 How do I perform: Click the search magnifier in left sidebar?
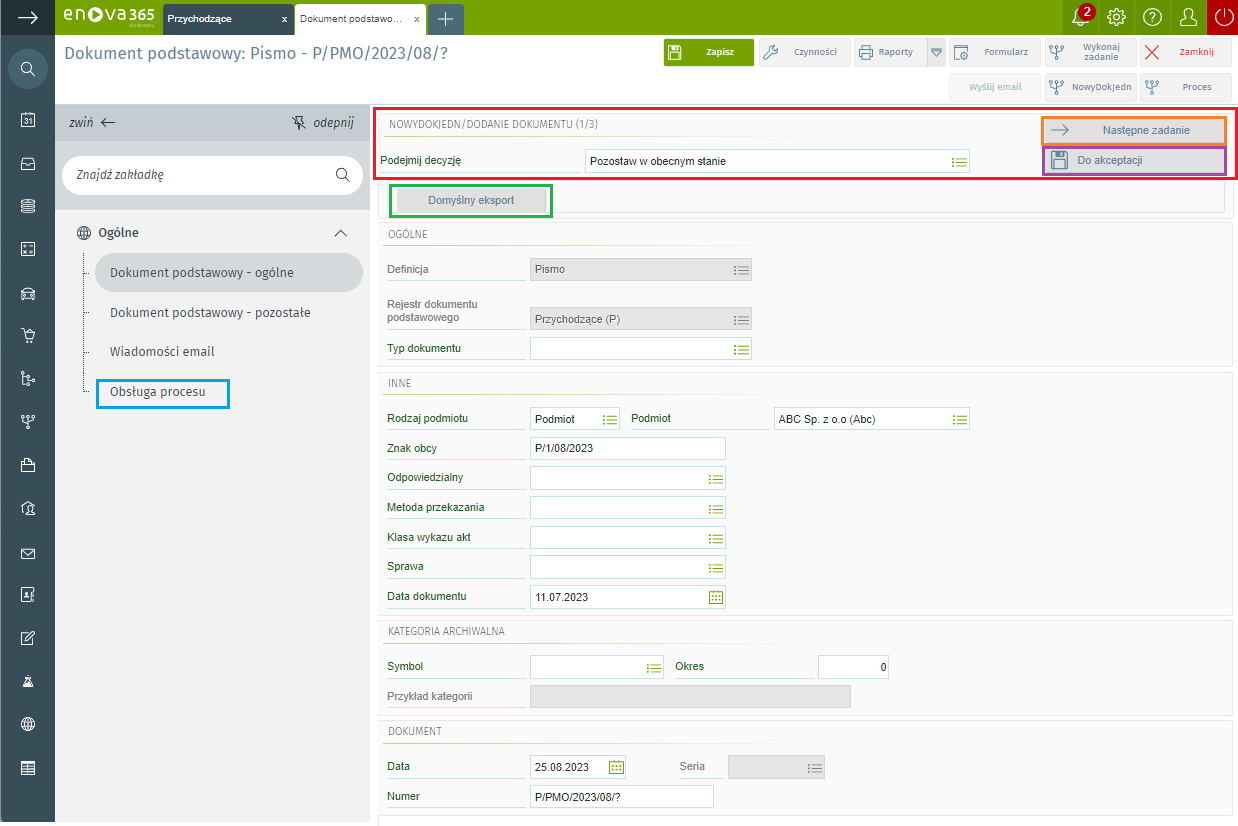28,69
